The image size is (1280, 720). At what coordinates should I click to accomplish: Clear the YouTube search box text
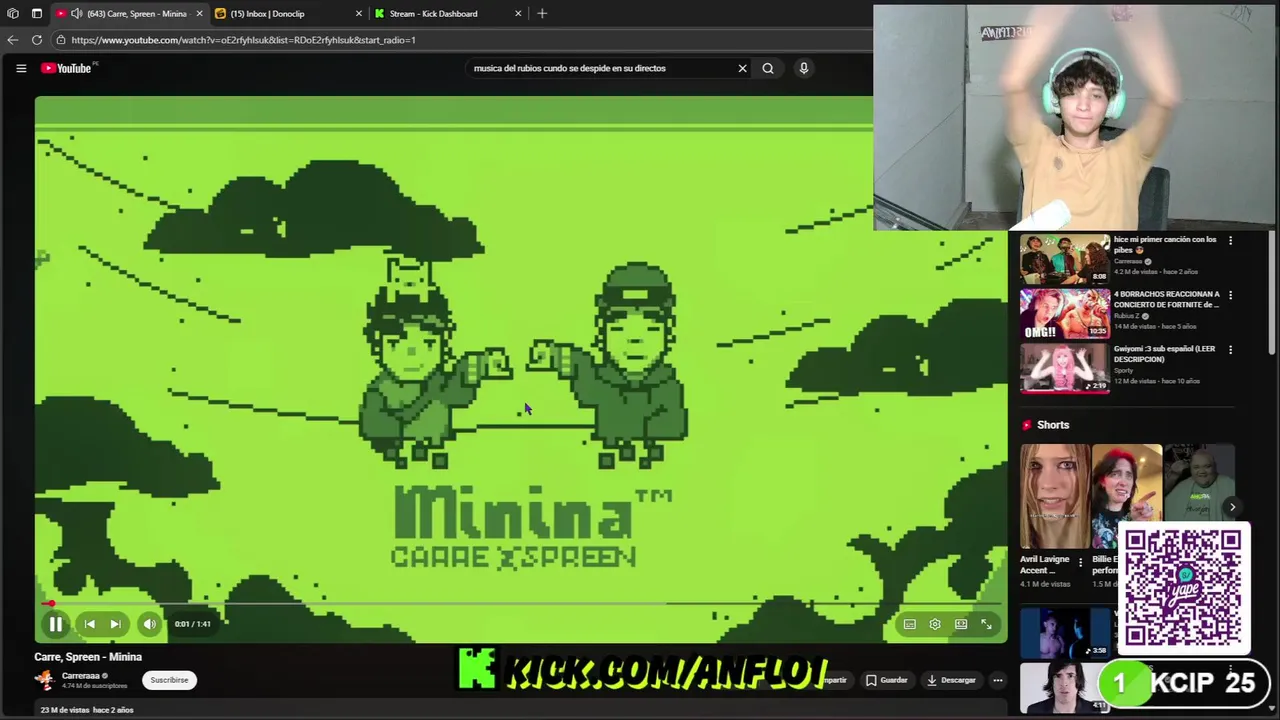(x=742, y=68)
